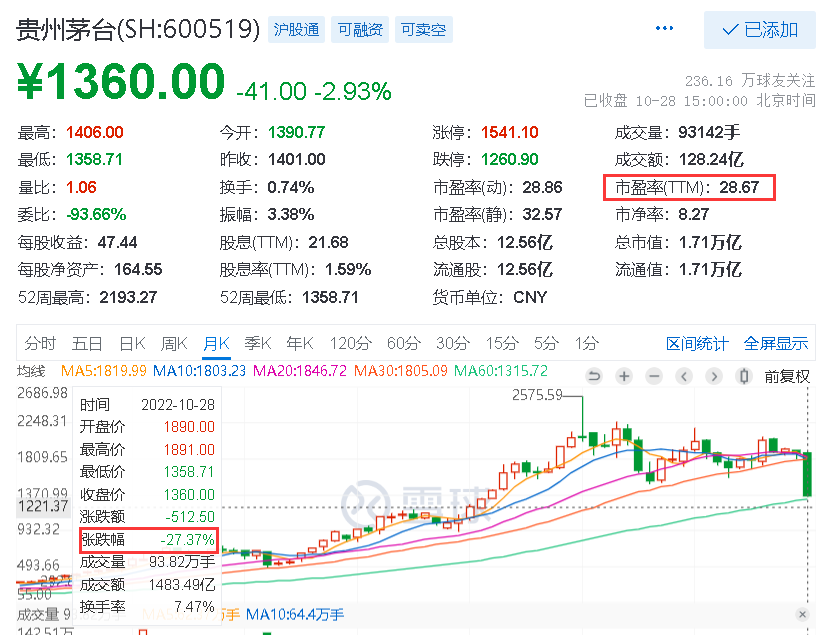826x635 pixels.
Task: Click the latest green monthly candlestick
Action: (807, 473)
